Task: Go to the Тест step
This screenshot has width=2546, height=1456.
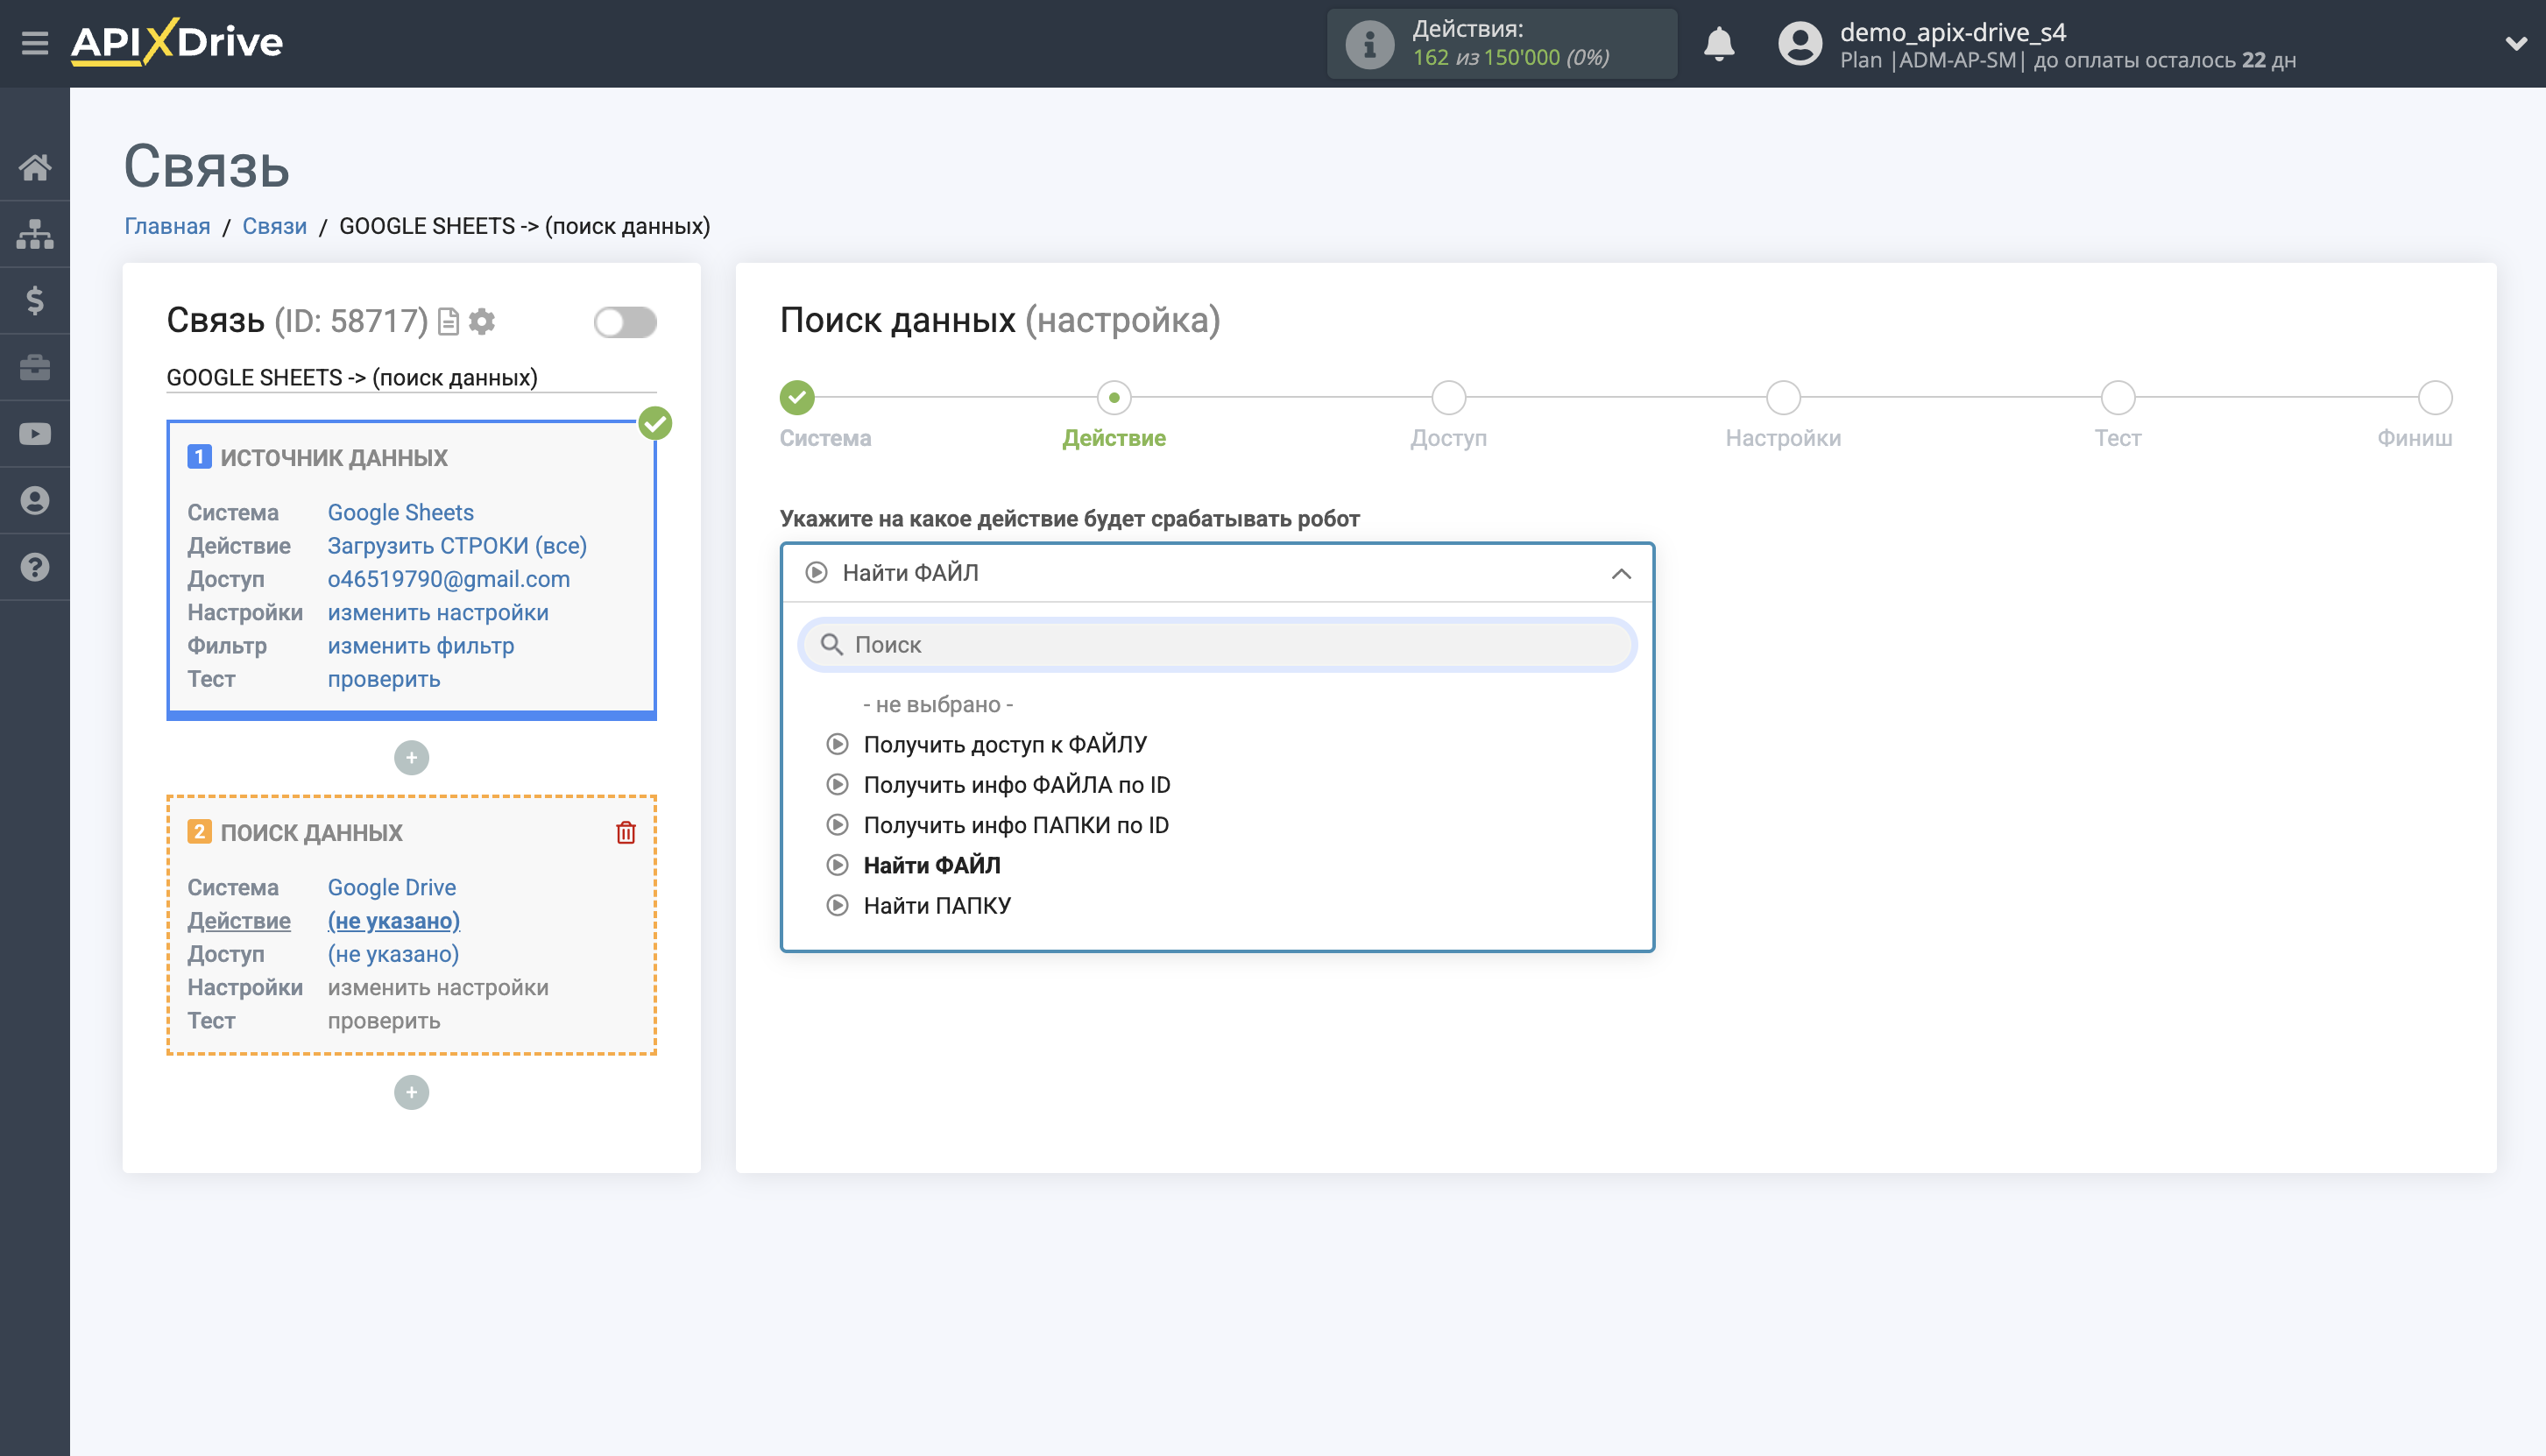Action: 2118,398
